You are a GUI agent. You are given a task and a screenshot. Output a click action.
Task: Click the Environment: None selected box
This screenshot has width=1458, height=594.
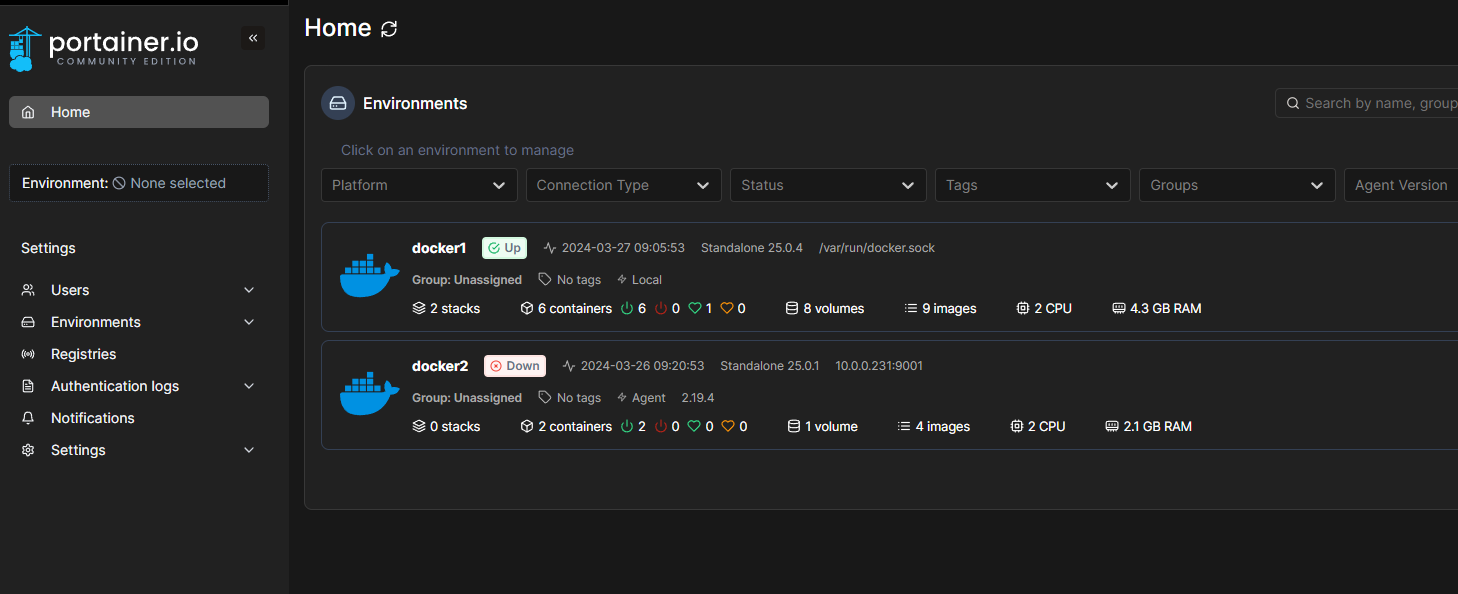pyautogui.click(x=139, y=183)
